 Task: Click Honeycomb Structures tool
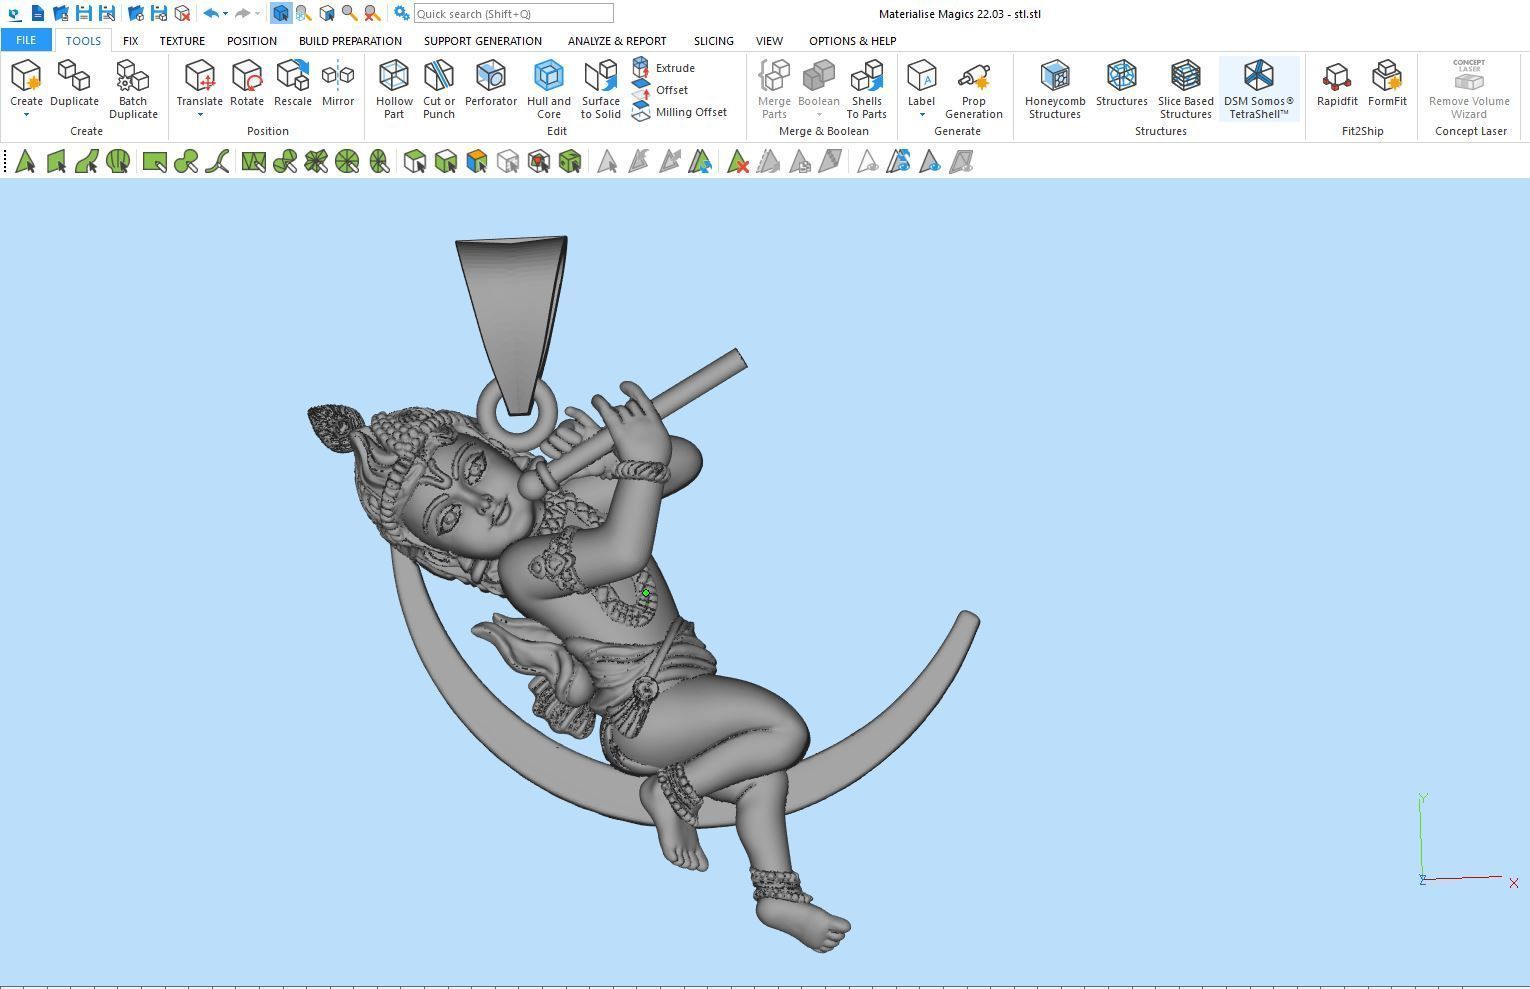(1055, 89)
